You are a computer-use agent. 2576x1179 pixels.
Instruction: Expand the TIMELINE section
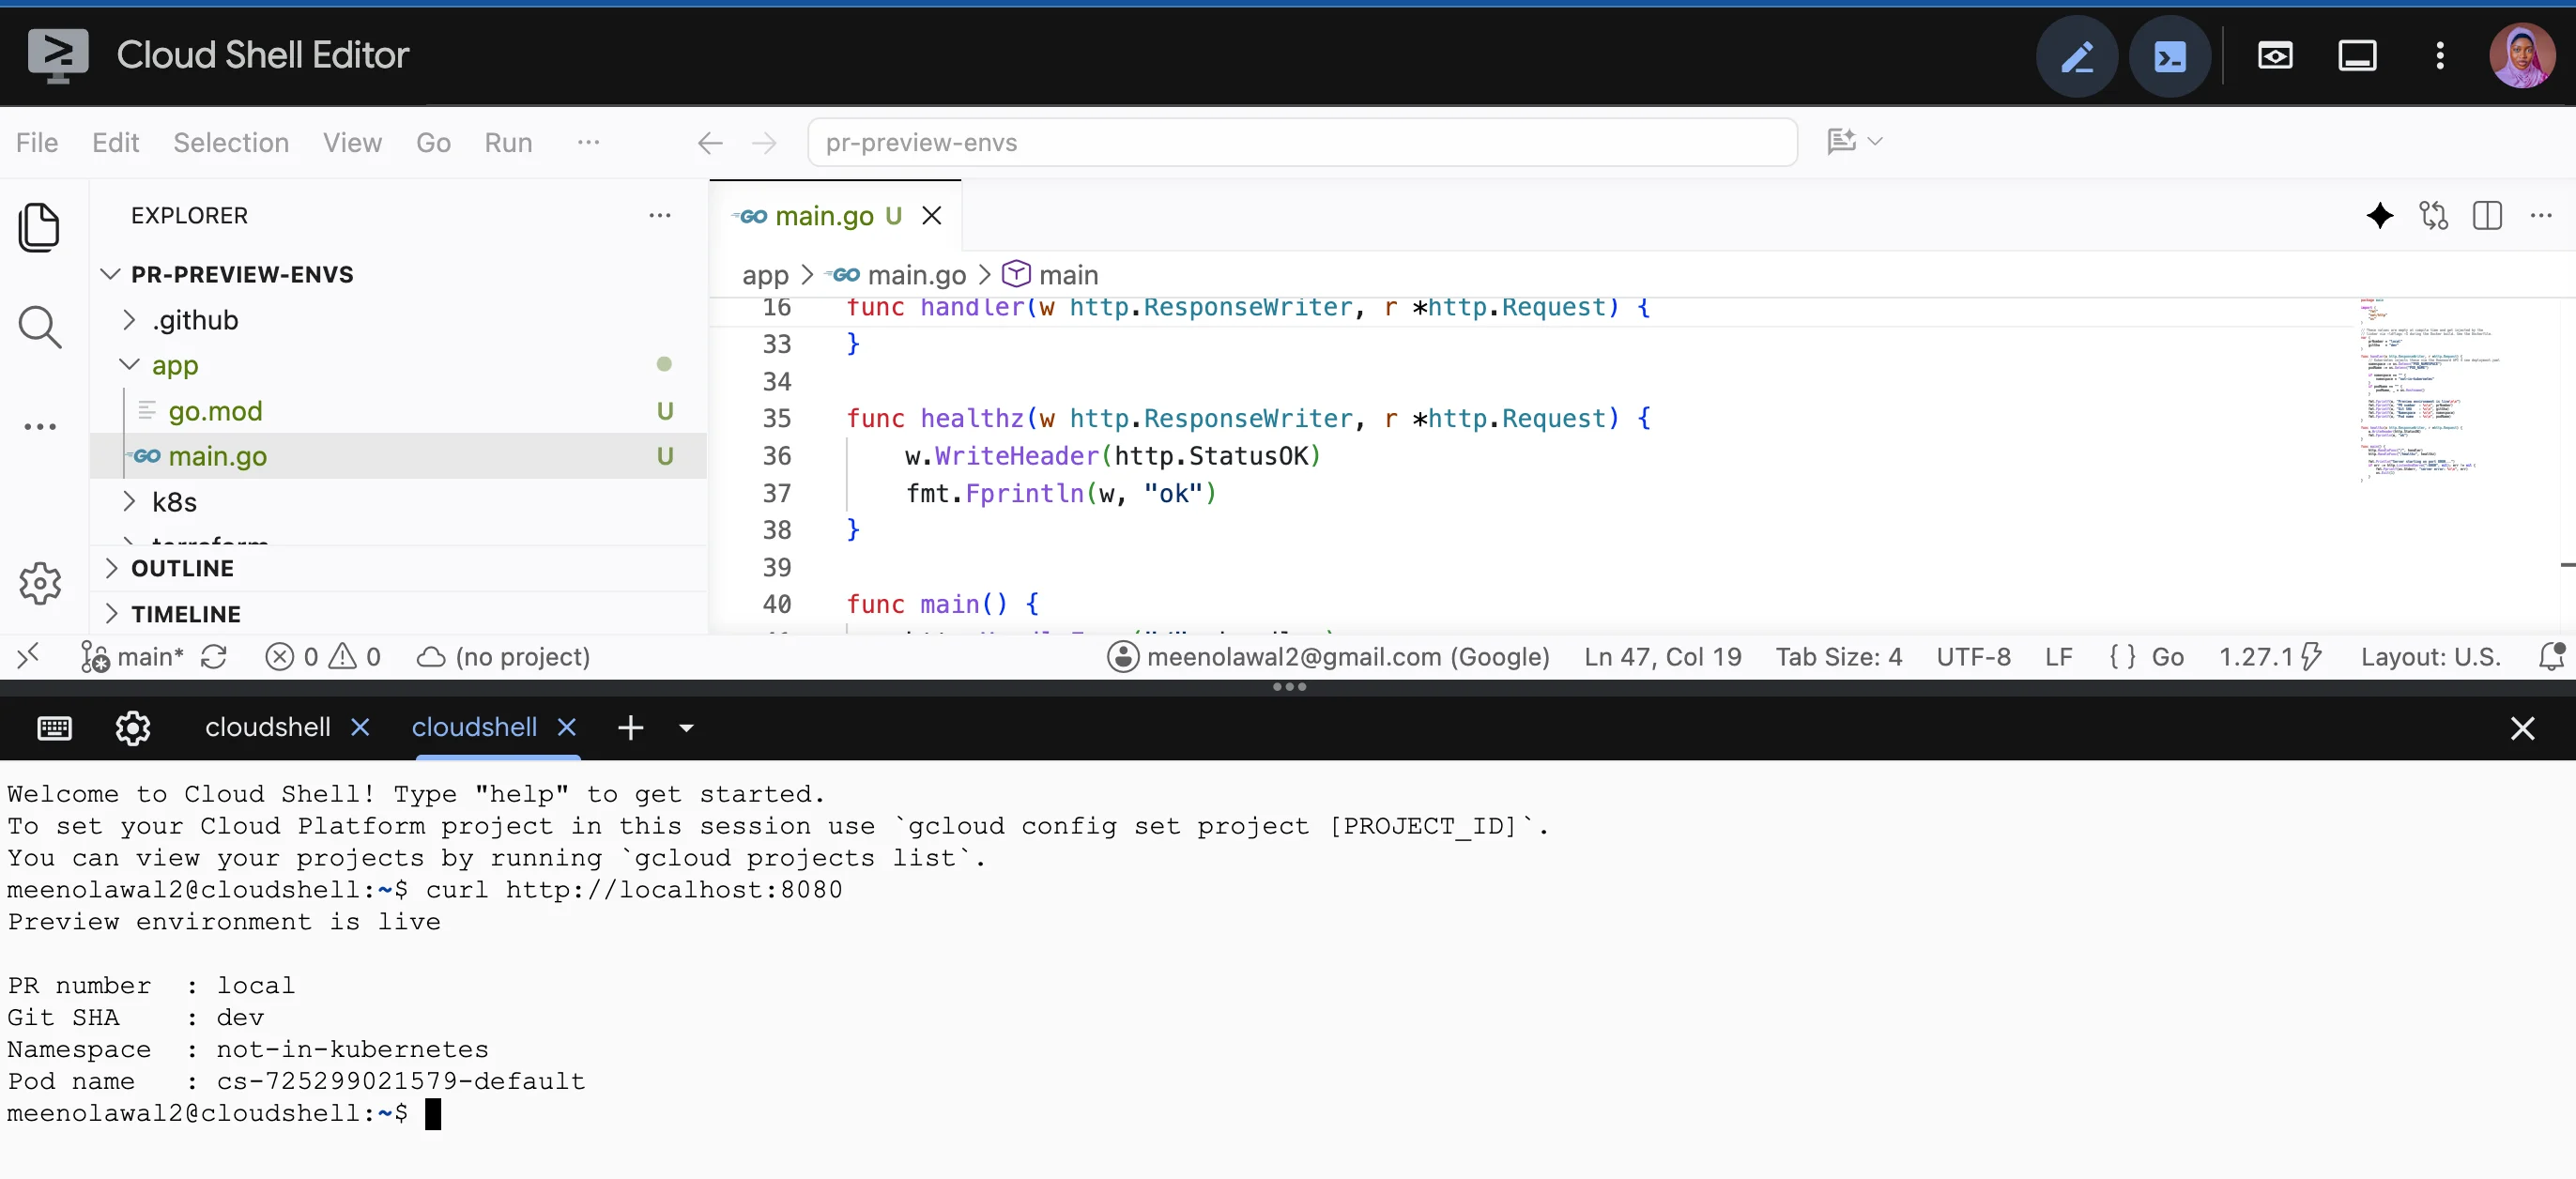click(186, 614)
